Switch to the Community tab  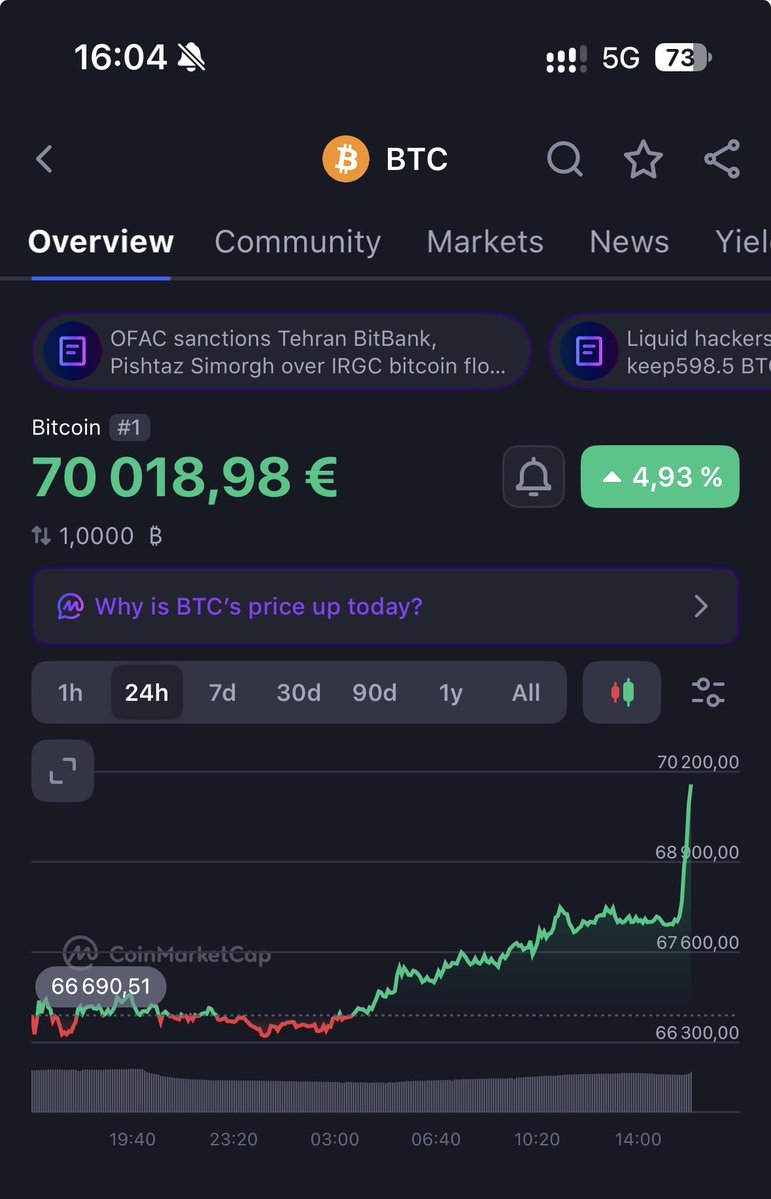[x=298, y=242]
